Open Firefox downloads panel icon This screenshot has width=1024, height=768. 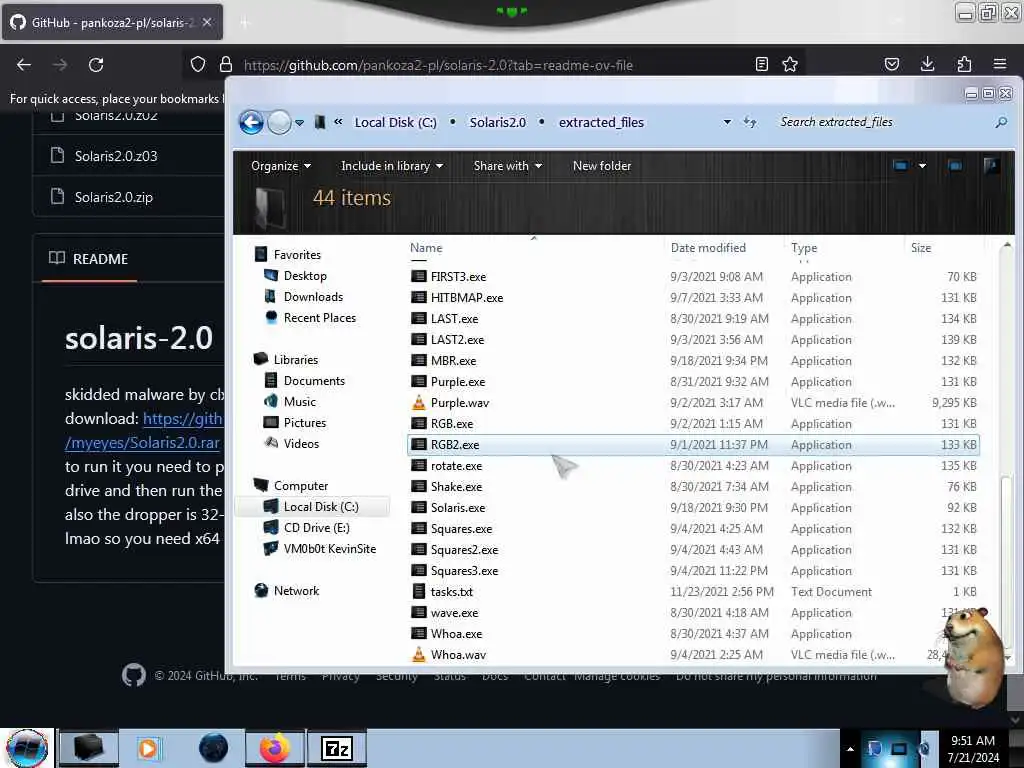(927, 64)
